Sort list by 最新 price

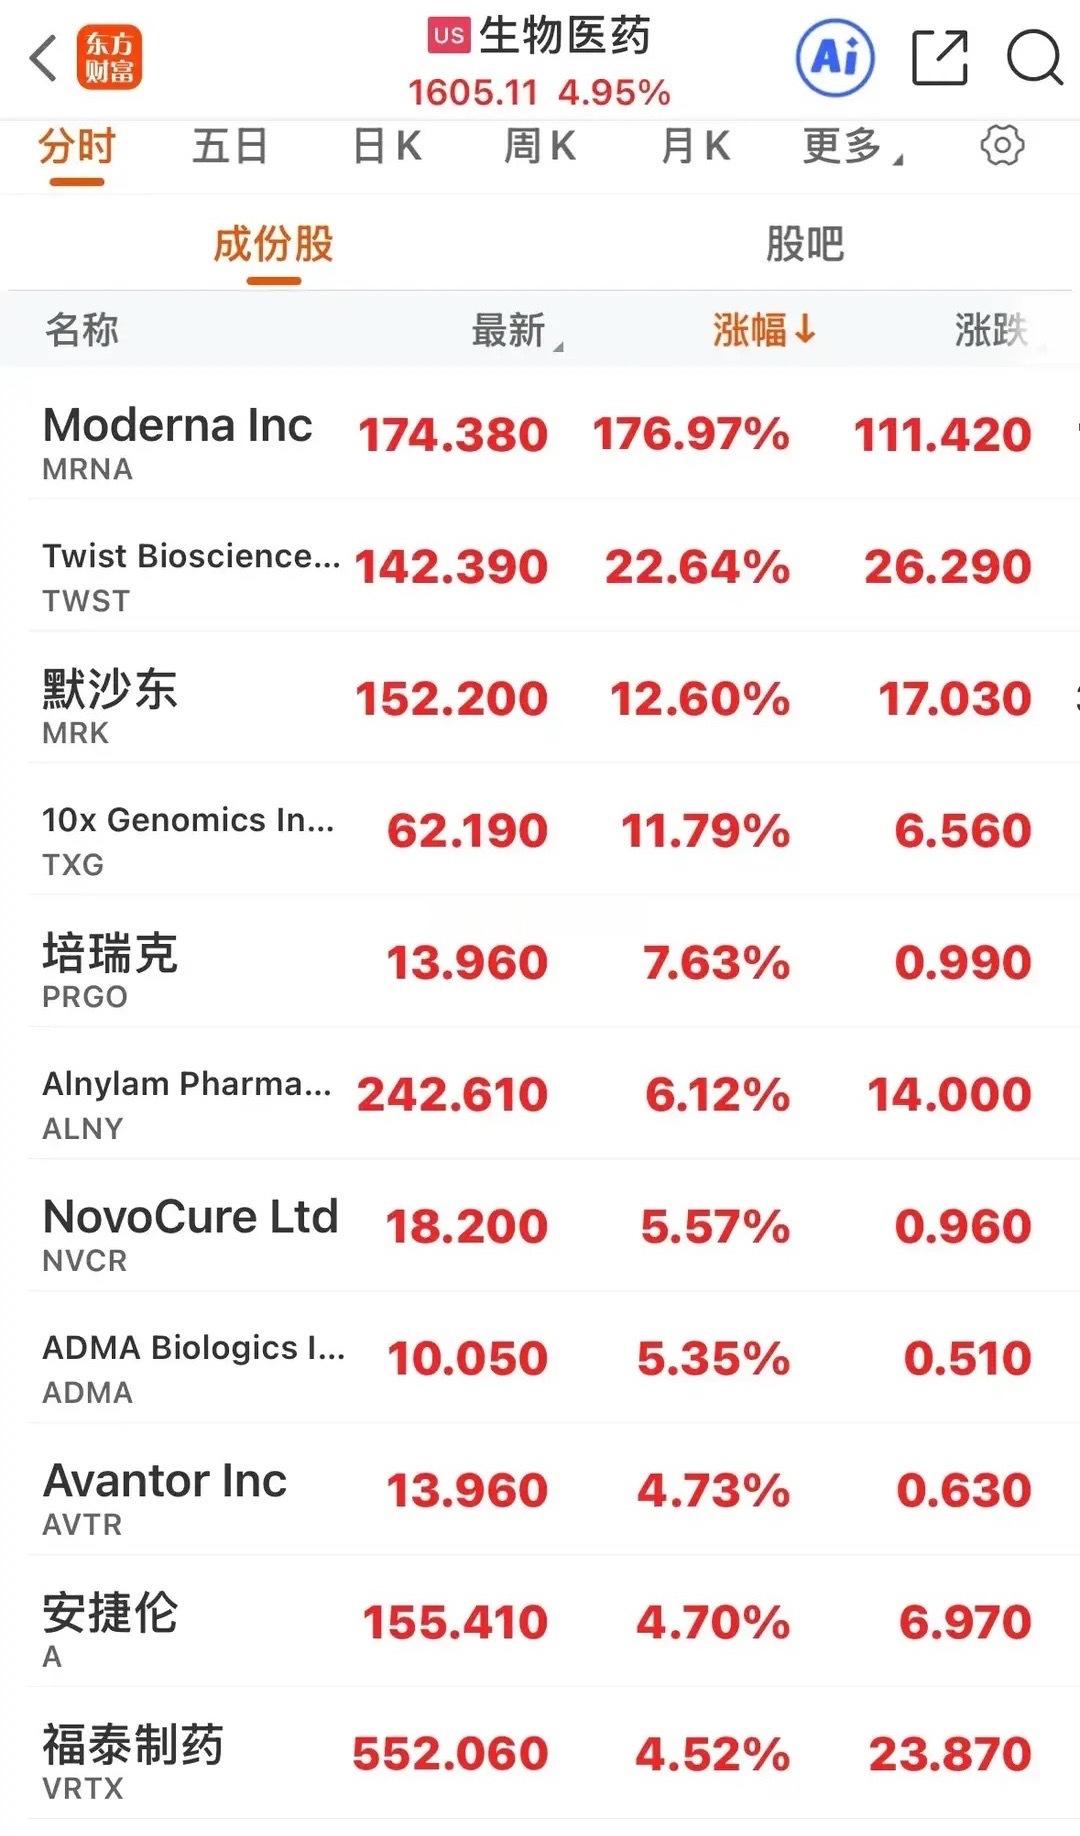click(x=517, y=330)
